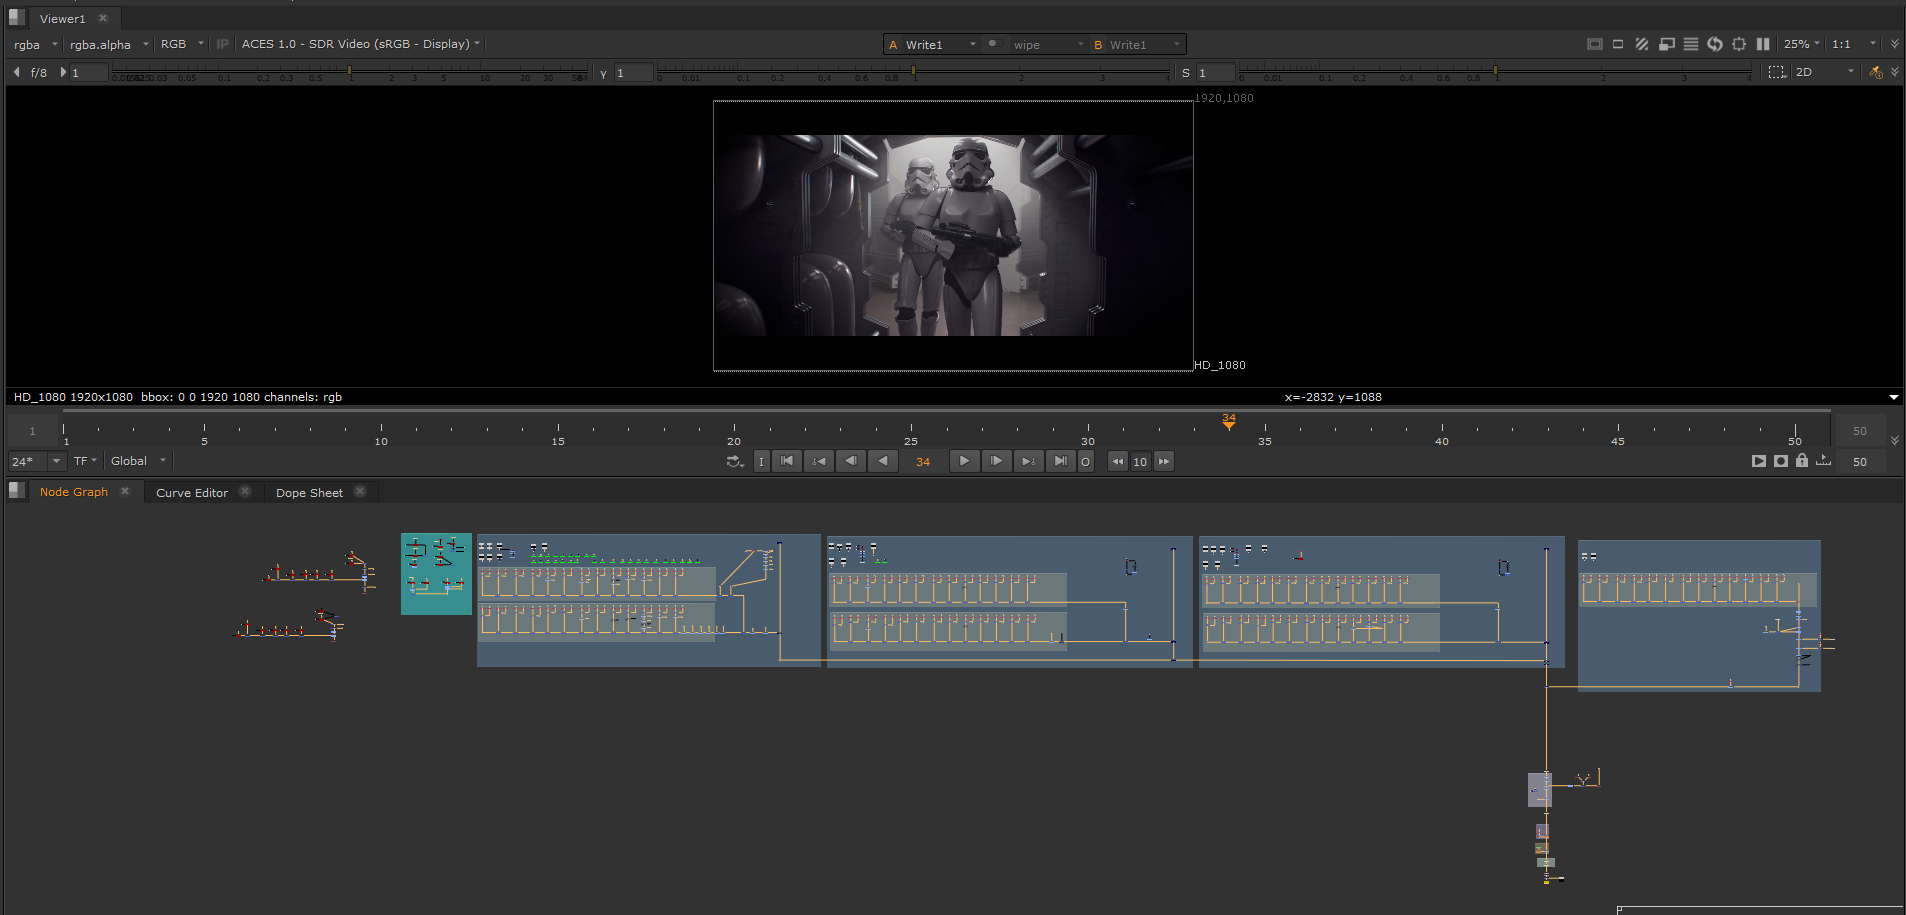Toggle the single-rectangle icon beside clipping warning
This screenshot has width=1906, height=915.
point(1618,44)
